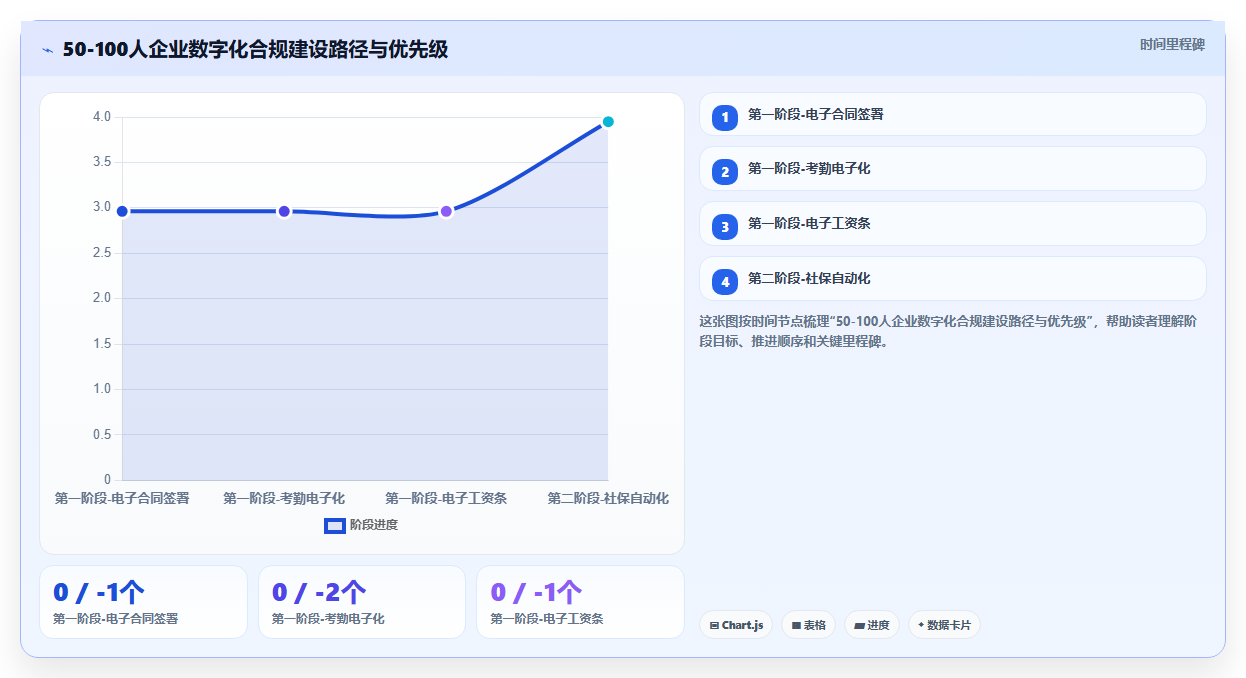Click the 阶段进度 legend label
The image size is (1246, 678).
click(374, 525)
